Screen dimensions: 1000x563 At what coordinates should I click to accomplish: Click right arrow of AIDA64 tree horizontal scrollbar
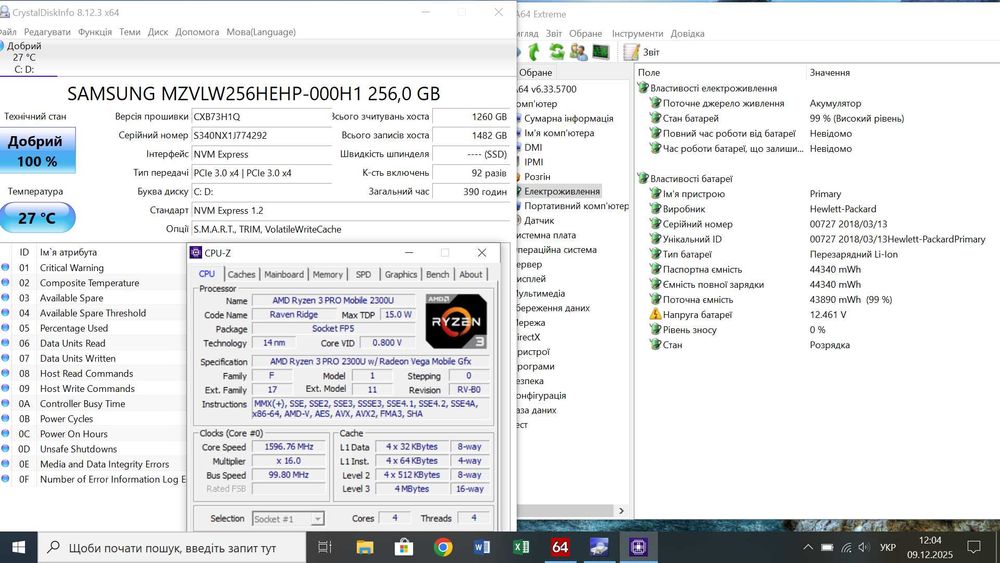(621, 511)
